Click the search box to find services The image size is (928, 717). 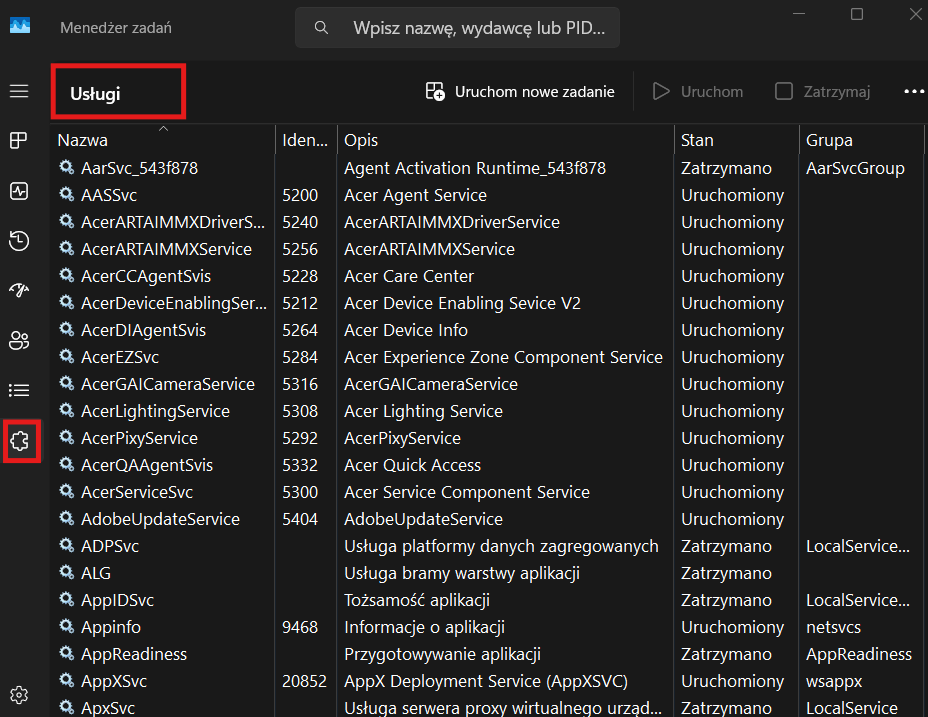click(477, 28)
